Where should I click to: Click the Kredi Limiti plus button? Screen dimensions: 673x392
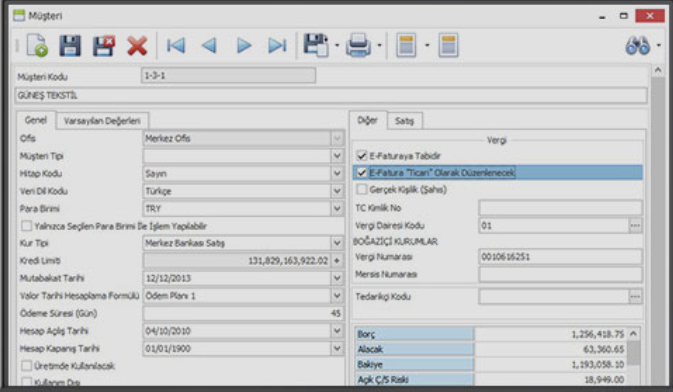(x=337, y=261)
